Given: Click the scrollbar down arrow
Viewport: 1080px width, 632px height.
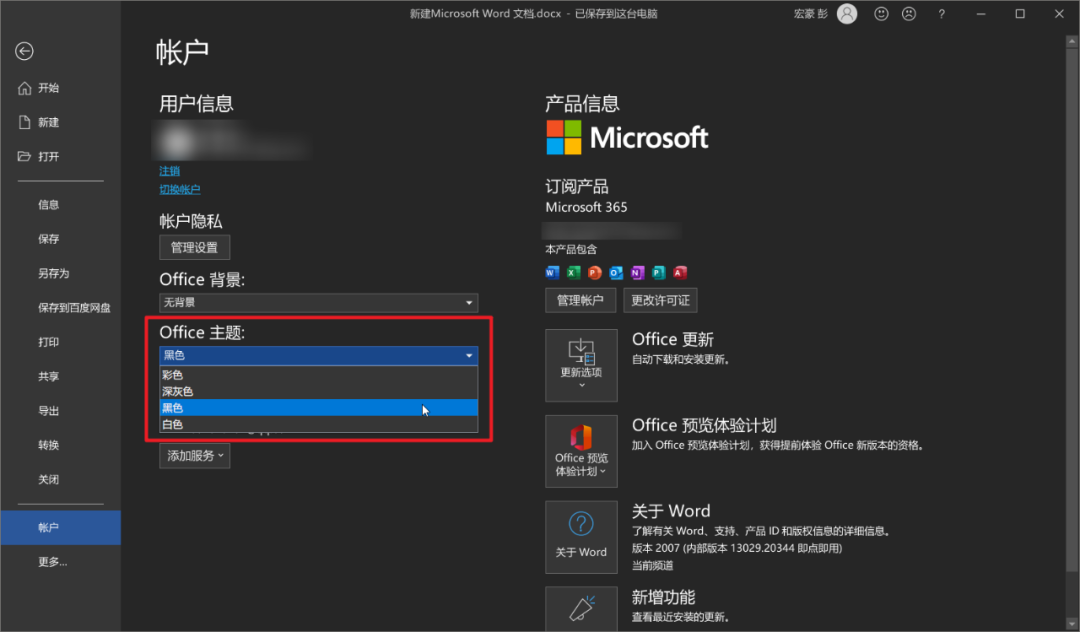Looking at the screenshot, I should pos(1072,624).
